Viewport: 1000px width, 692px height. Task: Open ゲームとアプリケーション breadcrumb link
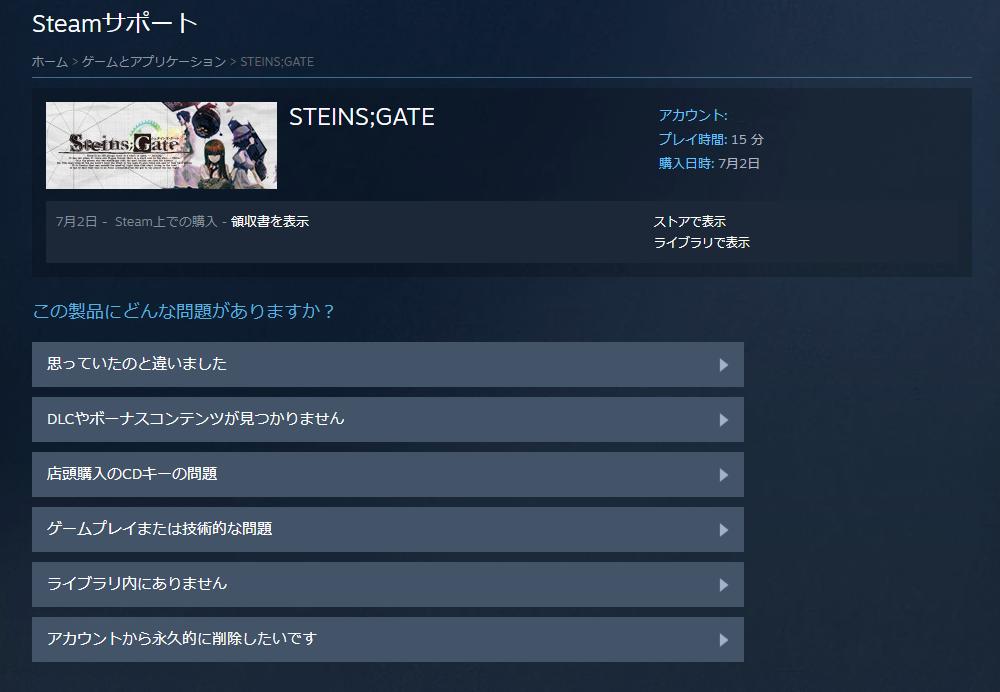point(154,61)
